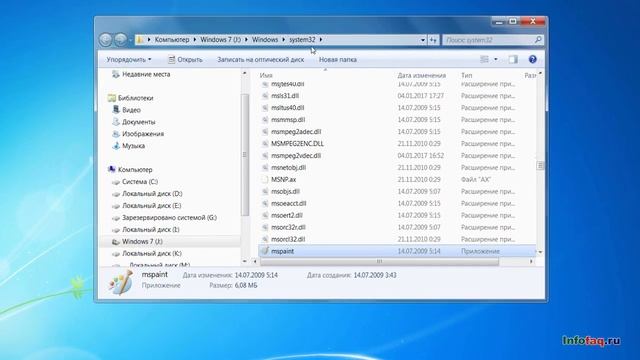640x360 pixels.
Task: Sort by the Имя column header
Action: click(x=266, y=76)
